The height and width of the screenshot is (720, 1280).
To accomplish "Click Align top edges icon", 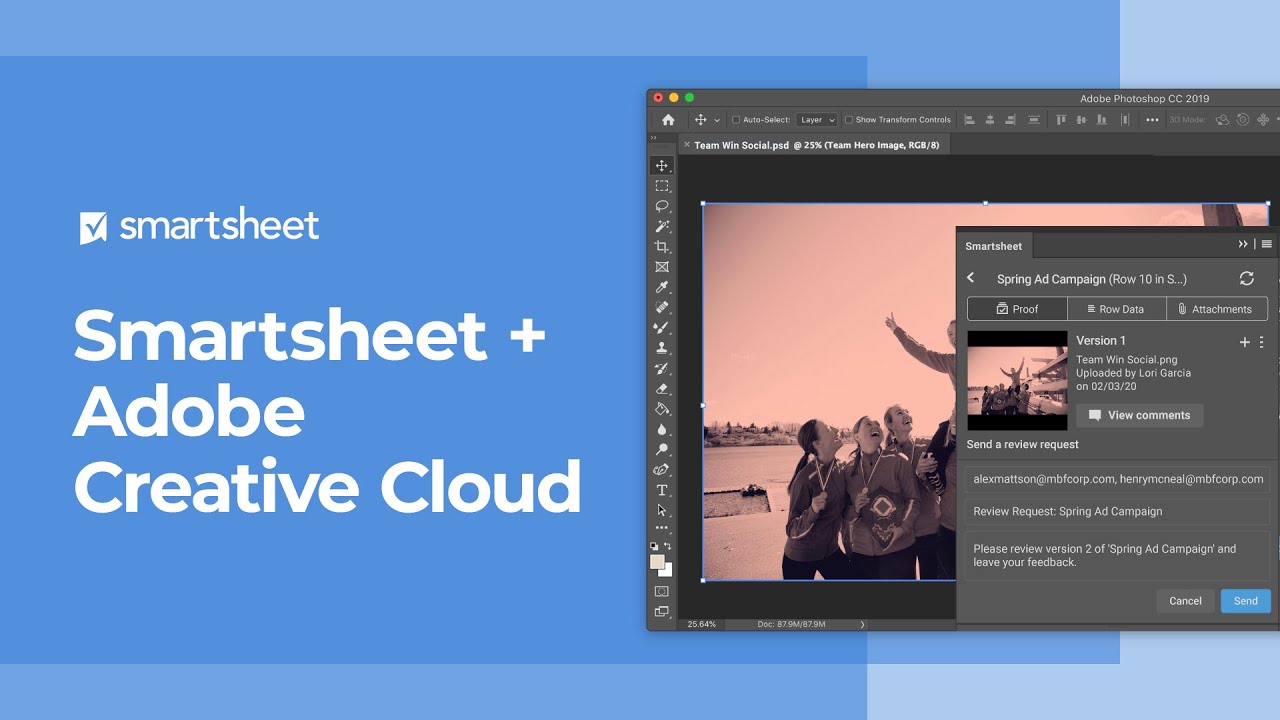I will click(1062, 120).
